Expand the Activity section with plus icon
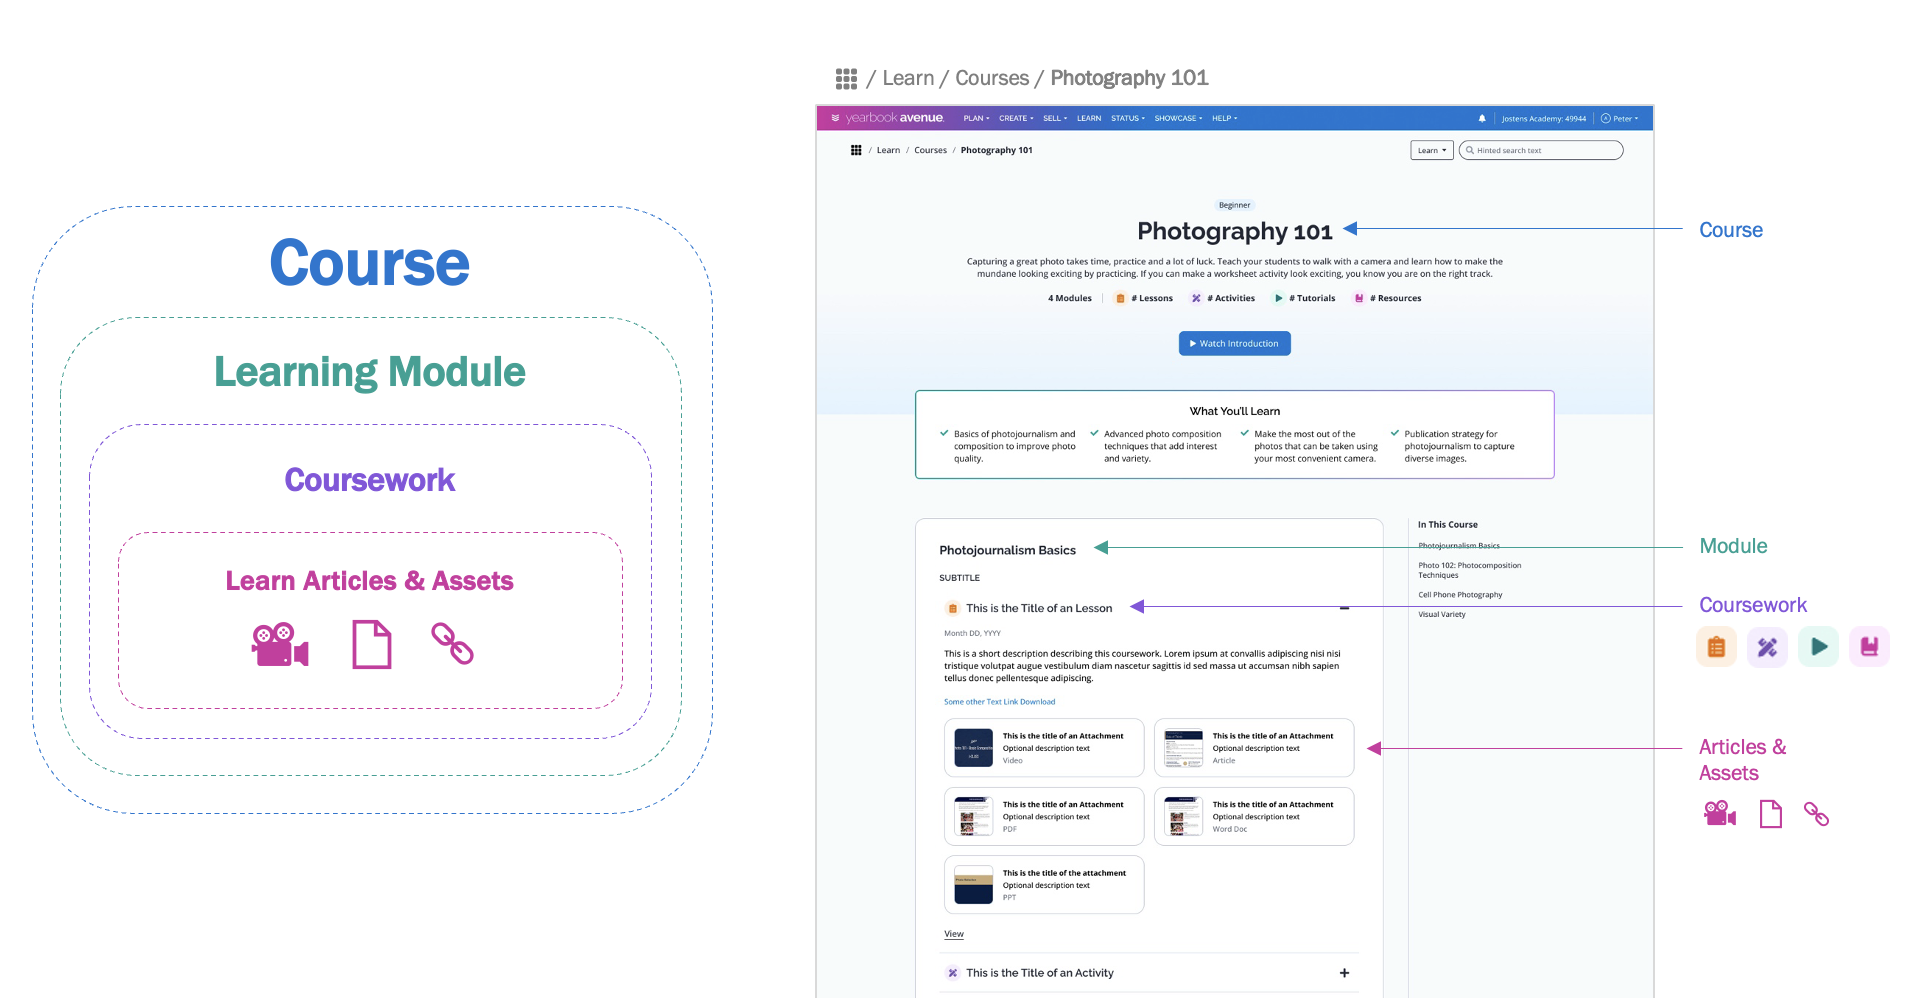This screenshot has height=998, width=1916. click(x=1344, y=973)
